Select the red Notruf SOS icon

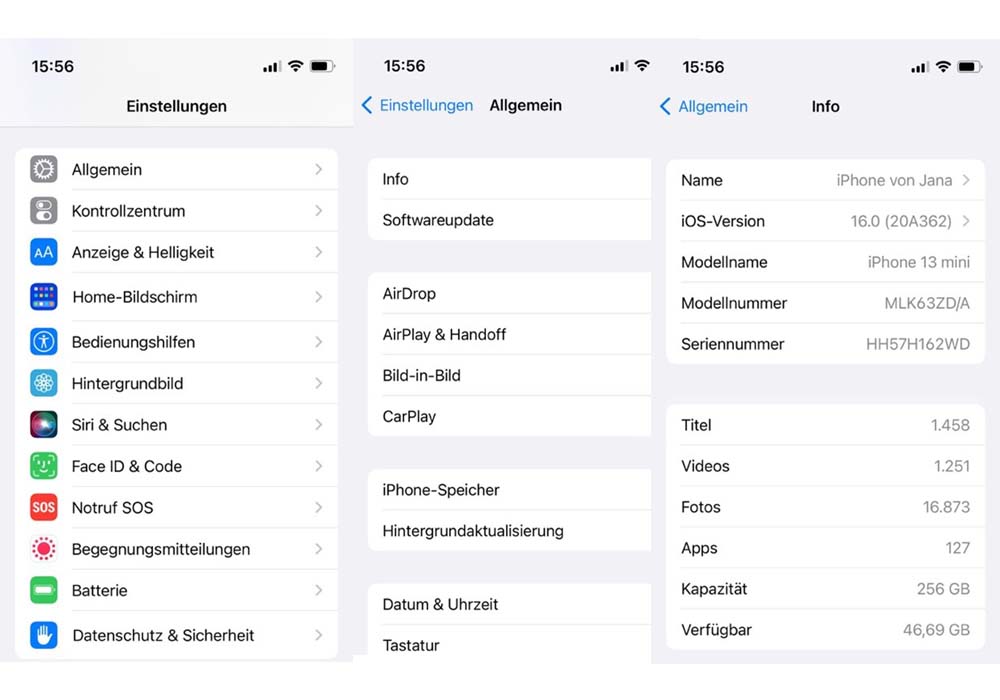tap(42, 507)
